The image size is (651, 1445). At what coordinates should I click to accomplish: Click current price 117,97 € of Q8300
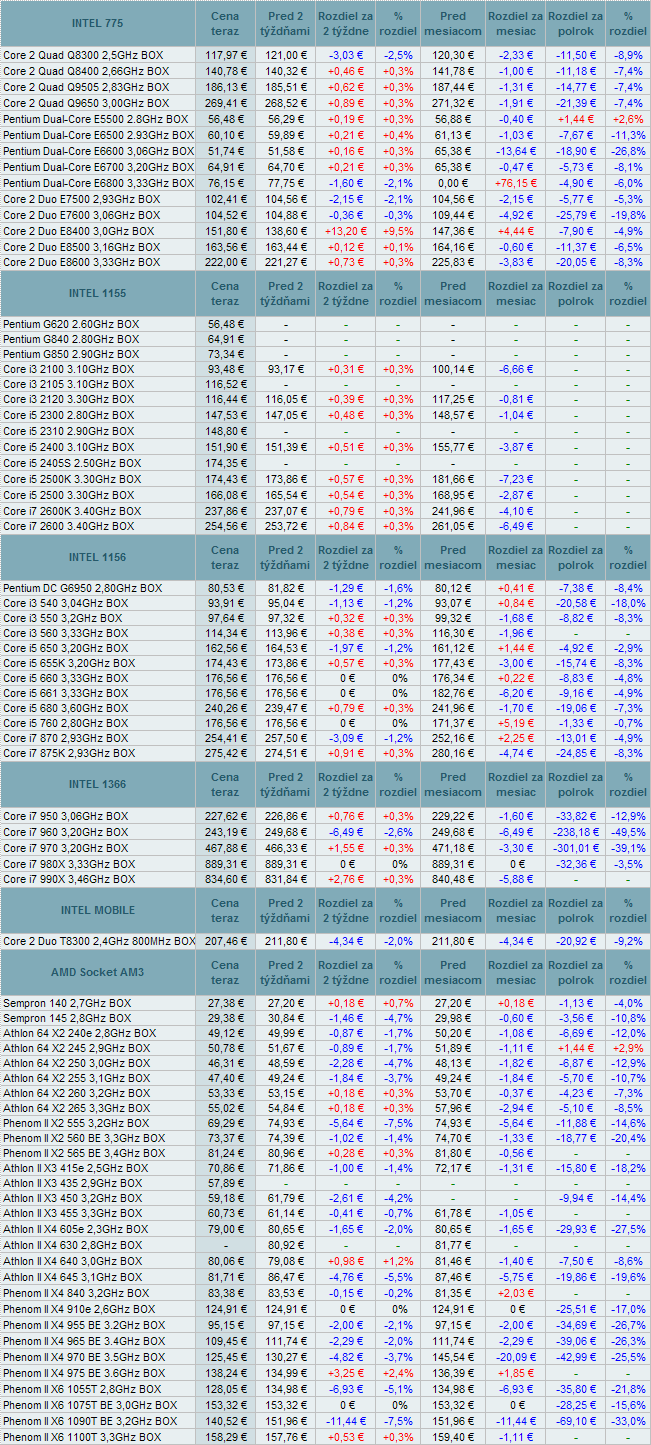pyautogui.click(x=225, y=55)
